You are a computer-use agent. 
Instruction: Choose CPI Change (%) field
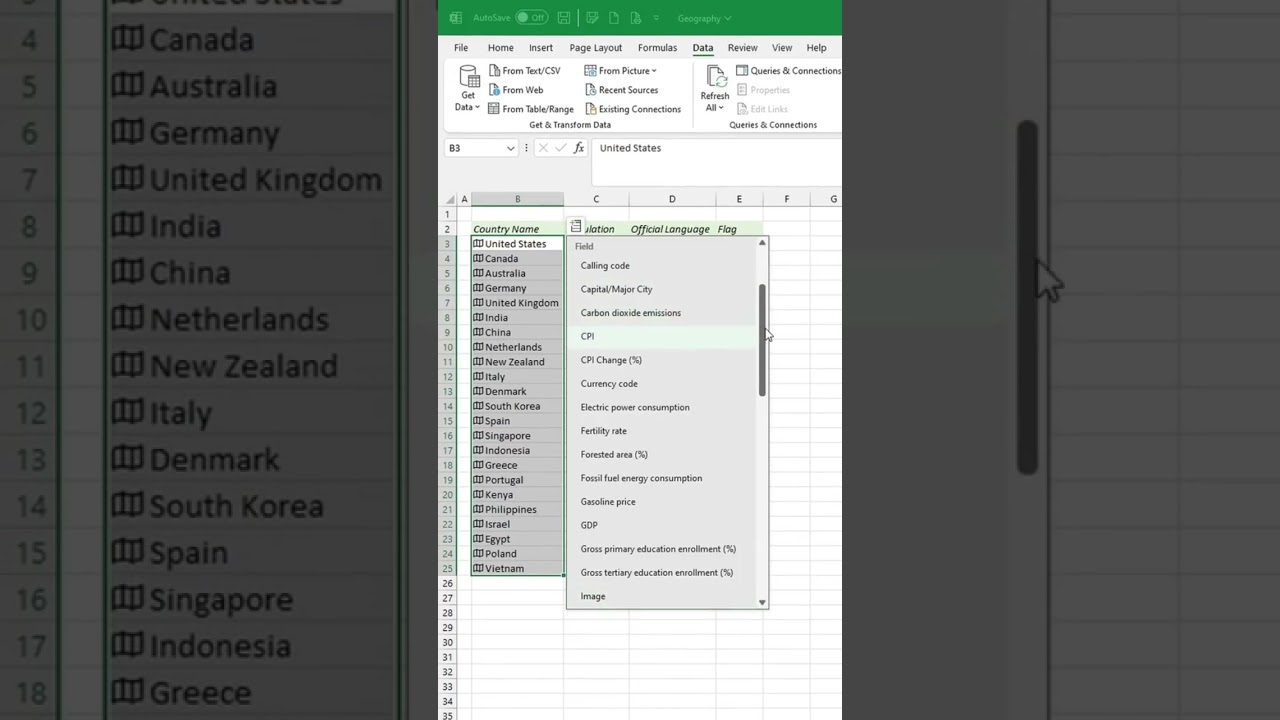pyautogui.click(x=662, y=360)
